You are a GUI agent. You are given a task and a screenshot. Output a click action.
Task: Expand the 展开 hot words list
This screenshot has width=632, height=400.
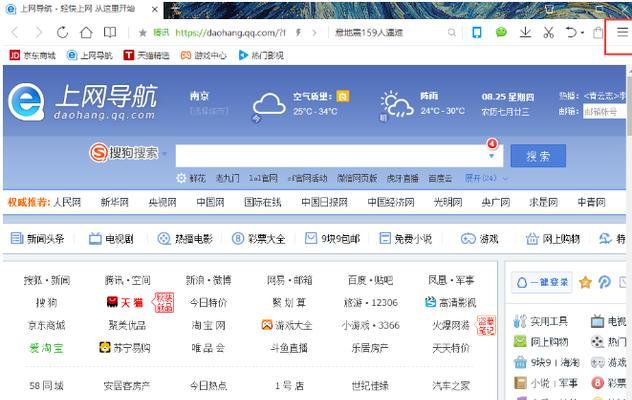[x=486, y=178]
